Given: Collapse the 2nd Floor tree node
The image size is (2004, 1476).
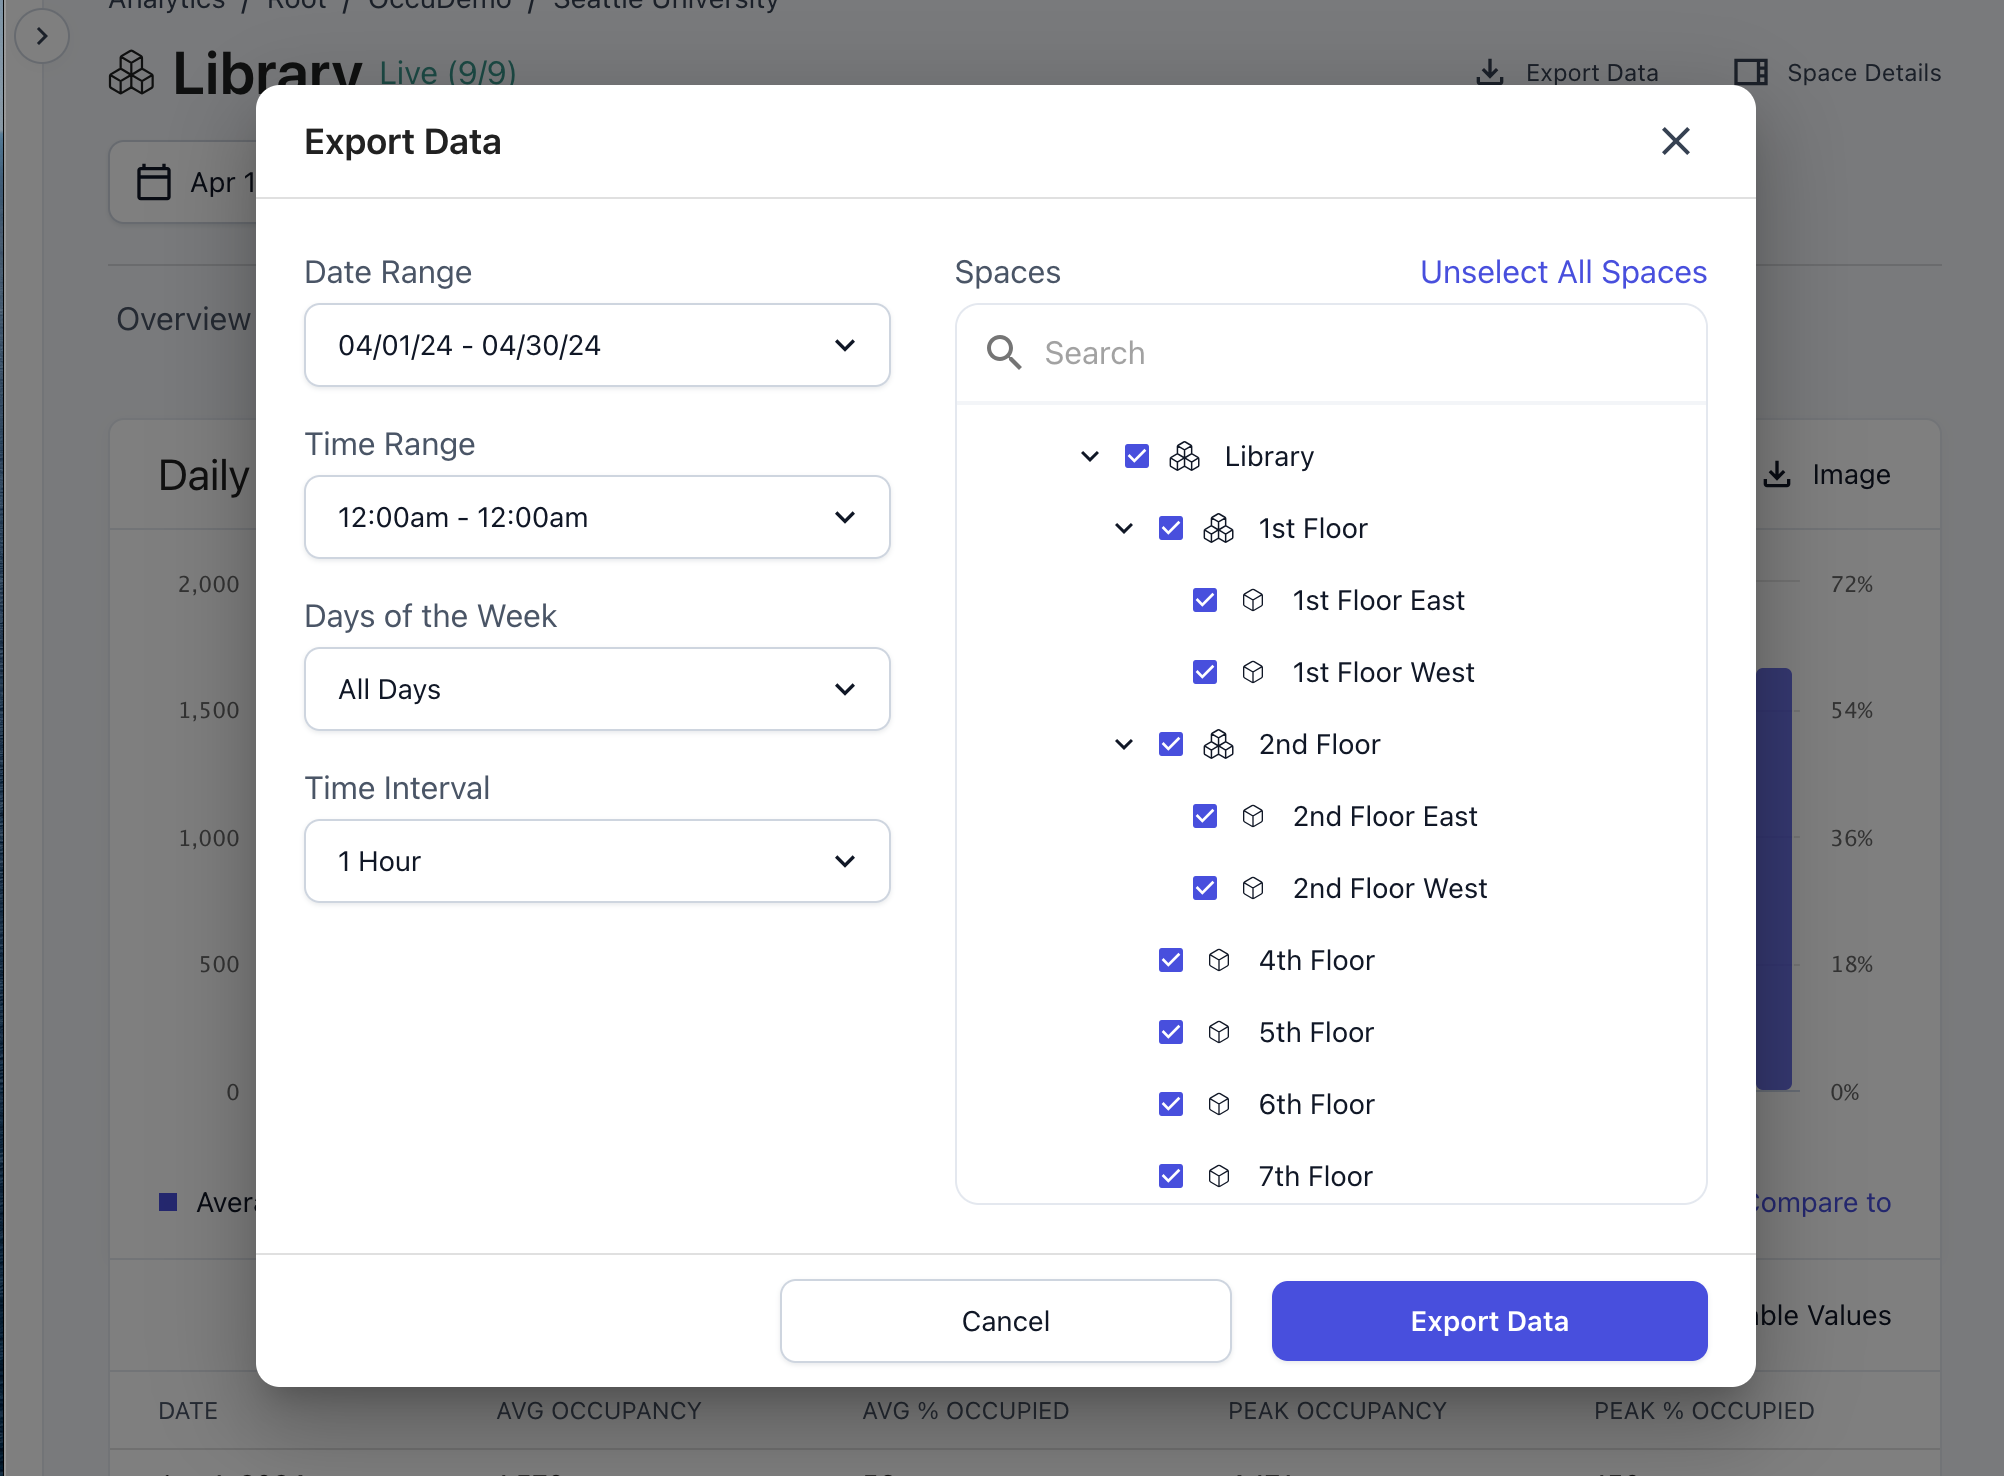Looking at the screenshot, I should tap(1124, 745).
